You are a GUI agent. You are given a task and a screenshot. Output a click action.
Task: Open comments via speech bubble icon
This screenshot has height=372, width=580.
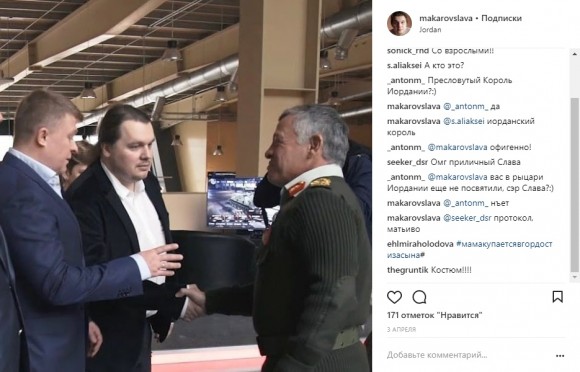(419, 297)
